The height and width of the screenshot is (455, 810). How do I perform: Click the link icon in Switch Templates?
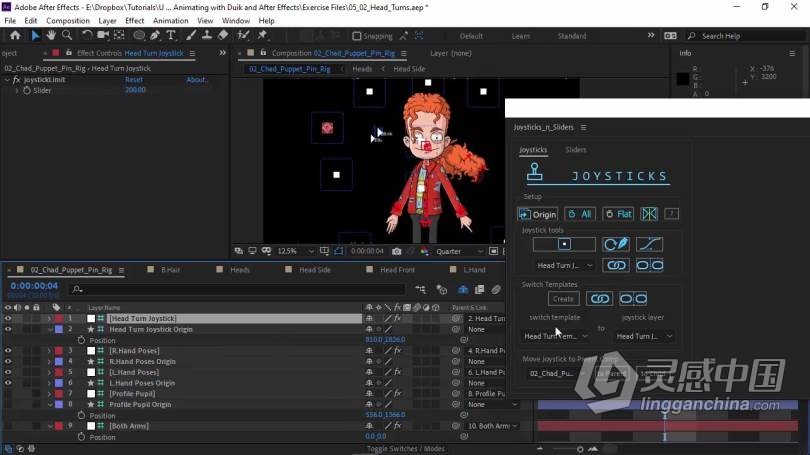pyautogui.click(x=599, y=299)
